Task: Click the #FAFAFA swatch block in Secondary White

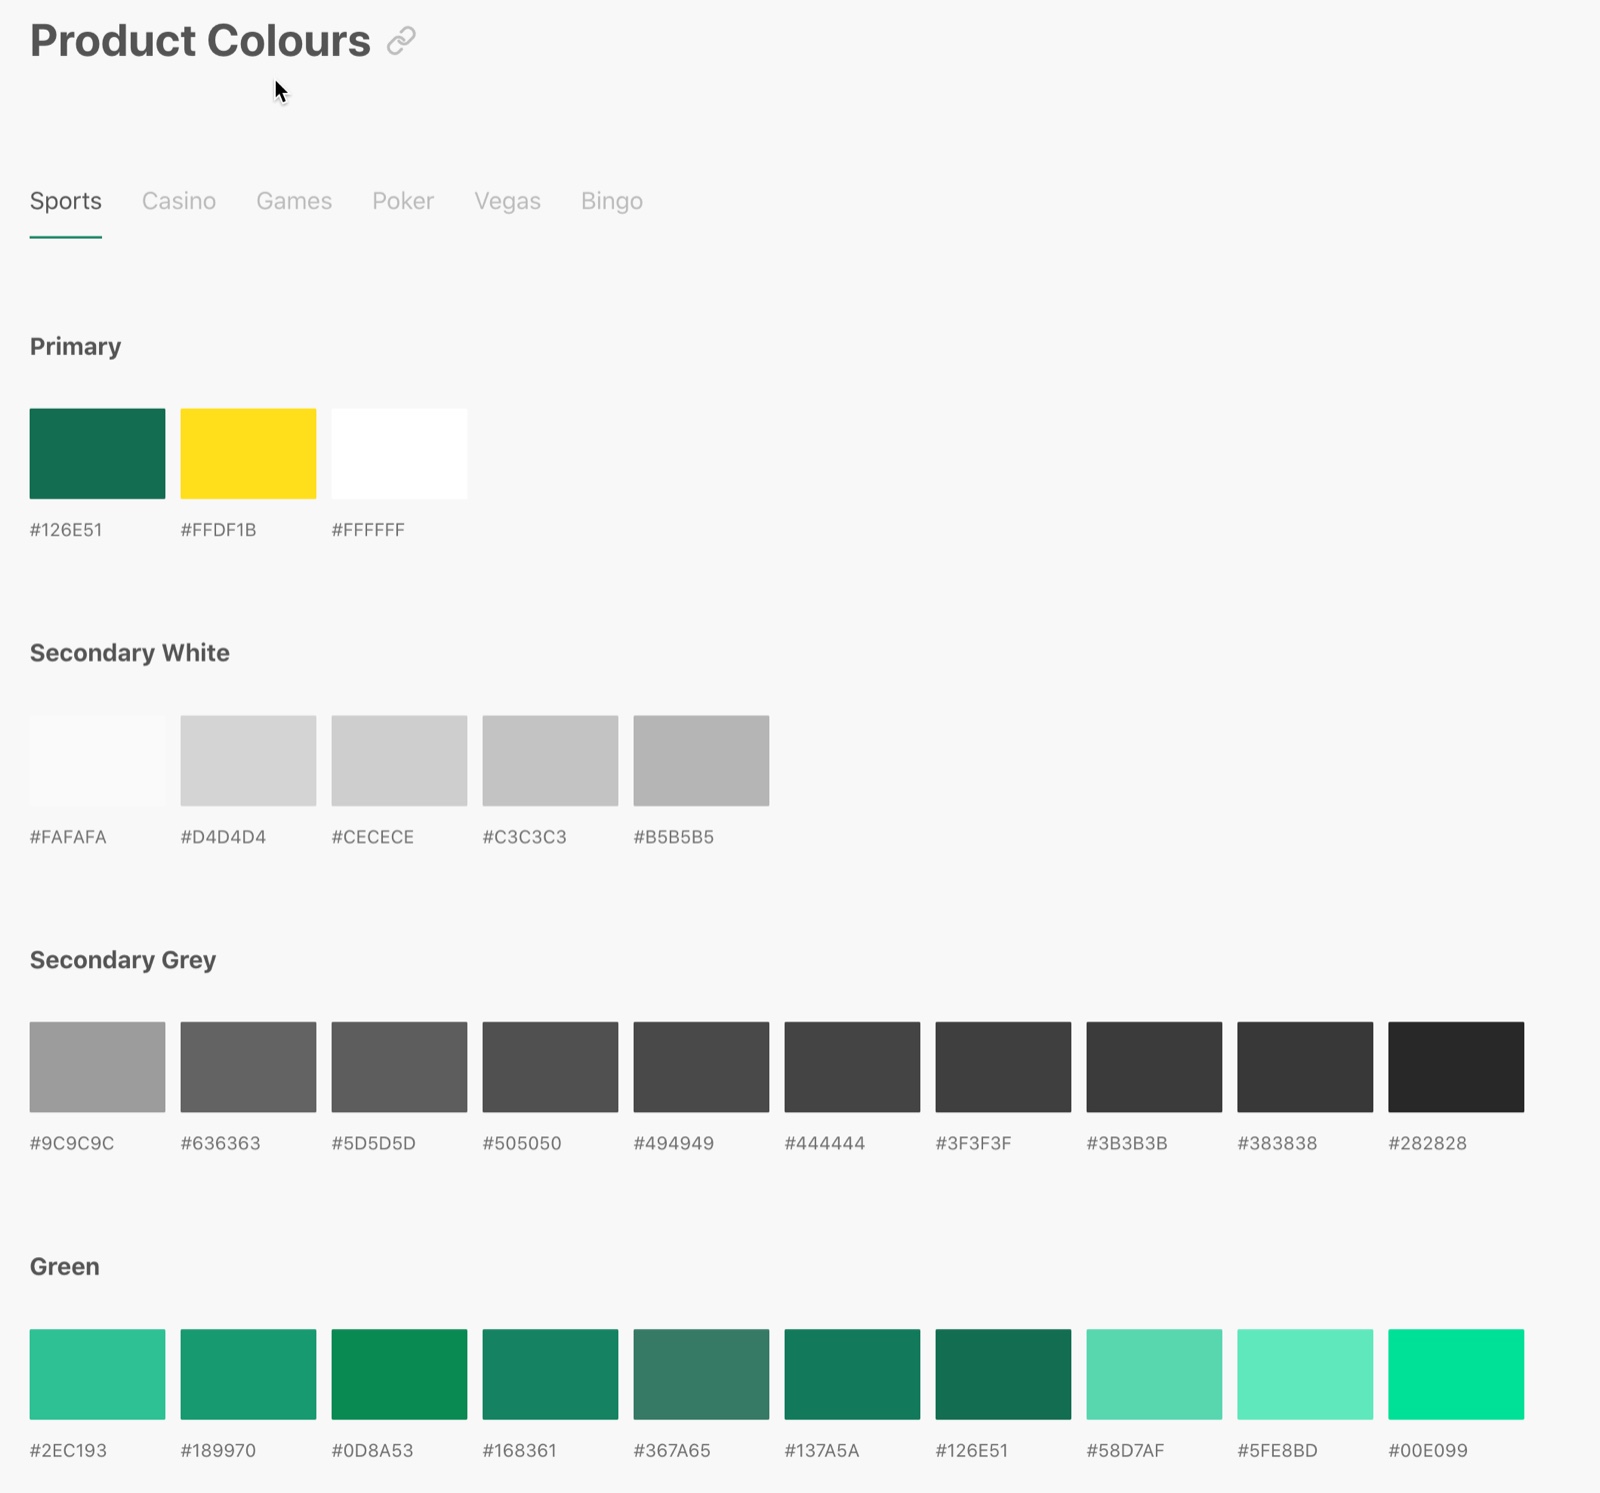Action: (x=97, y=760)
